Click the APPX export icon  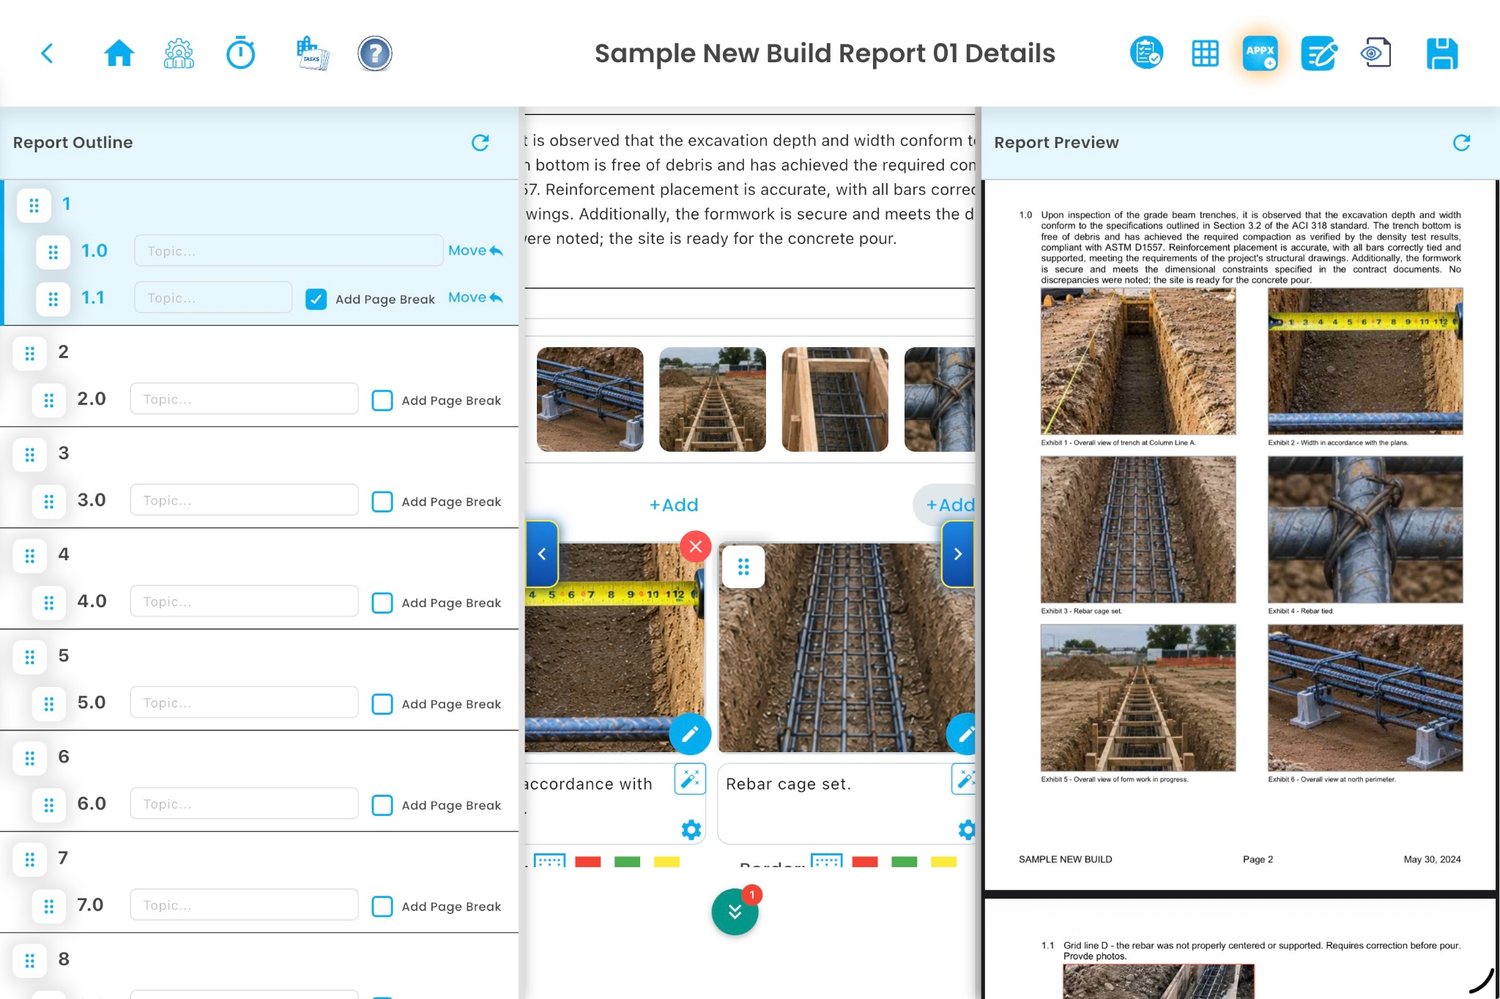point(1260,53)
